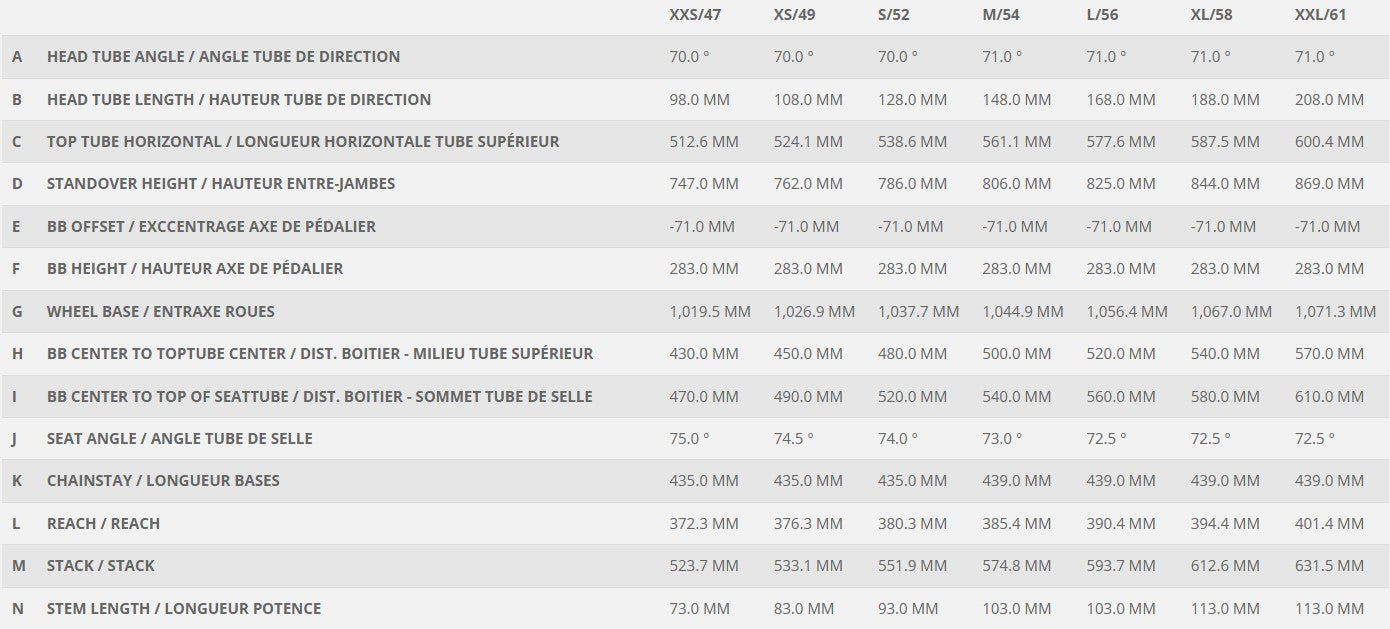Select the 385.4 MM reach cell

click(x=1016, y=524)
